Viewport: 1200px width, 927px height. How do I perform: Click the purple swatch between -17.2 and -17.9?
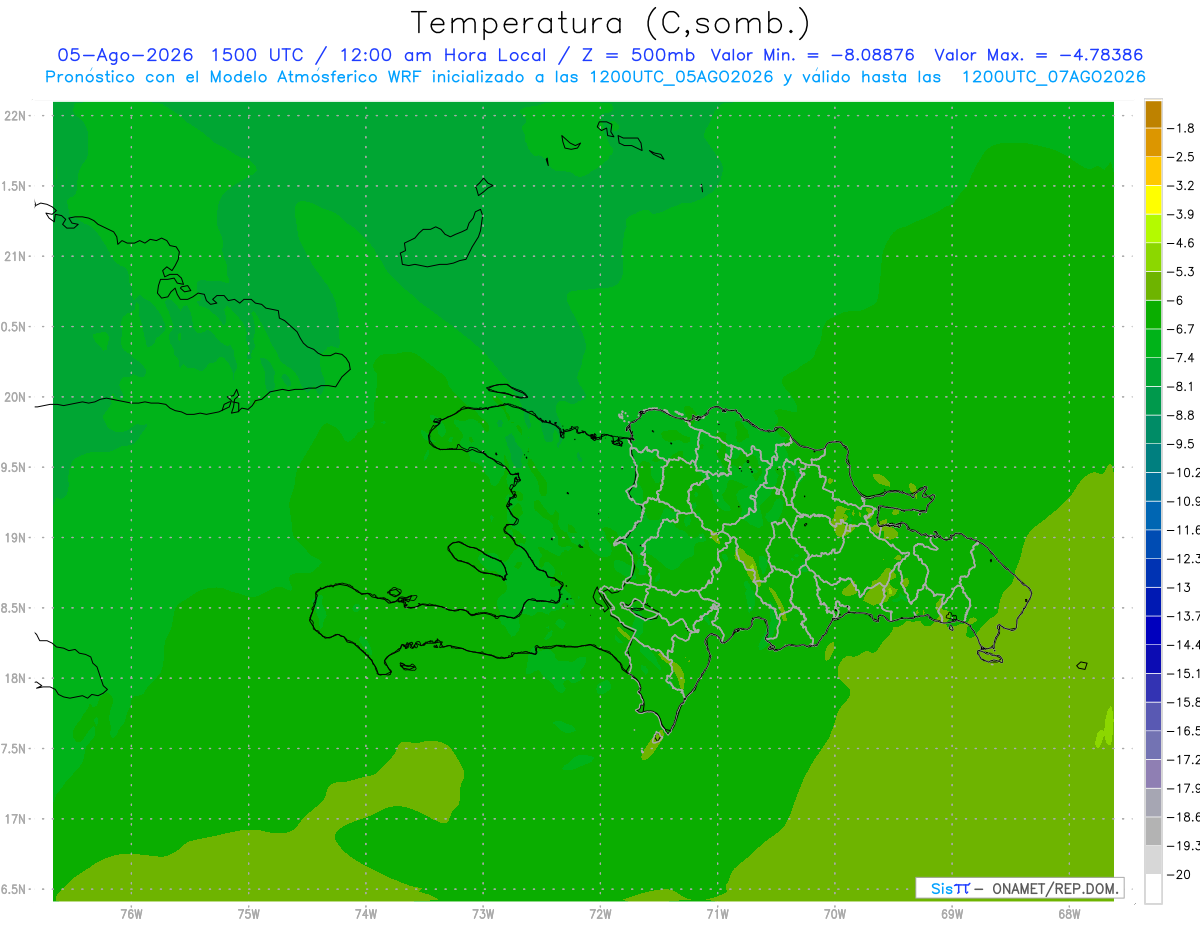pyautogui.click(x=1153, y=773)
